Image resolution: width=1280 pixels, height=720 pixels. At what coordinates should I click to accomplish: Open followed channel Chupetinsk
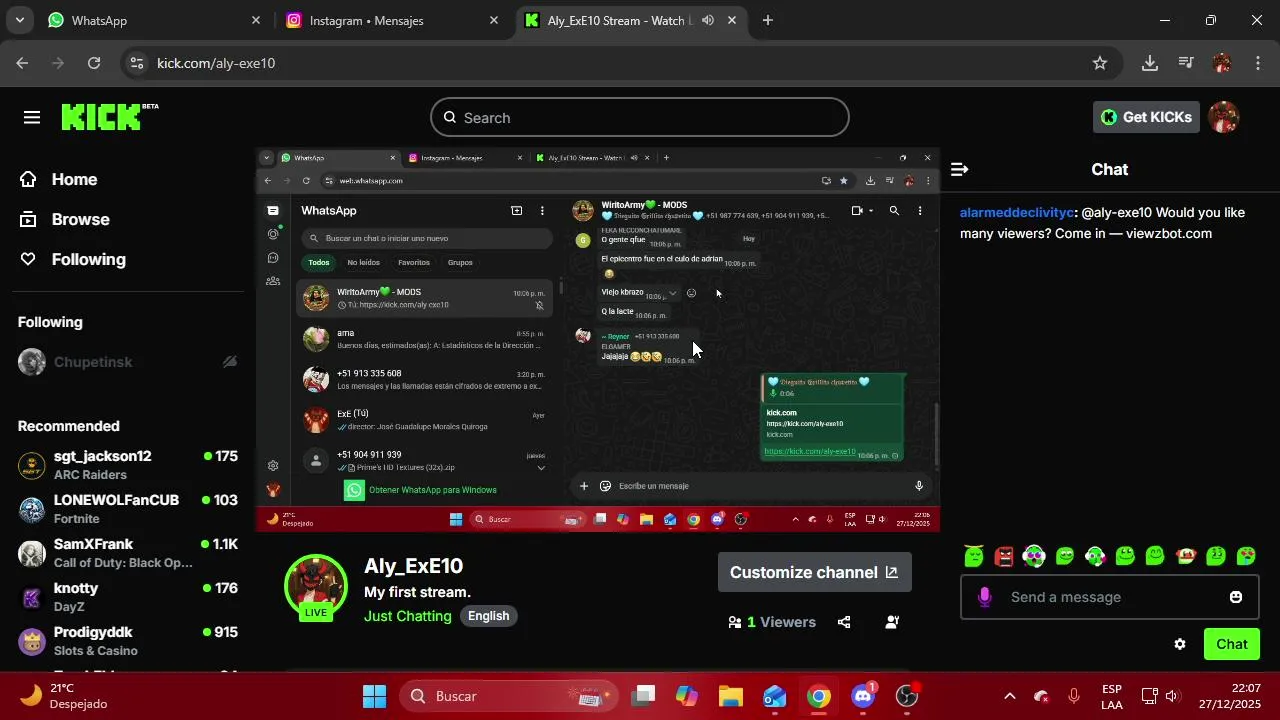(x=128, y=362)
